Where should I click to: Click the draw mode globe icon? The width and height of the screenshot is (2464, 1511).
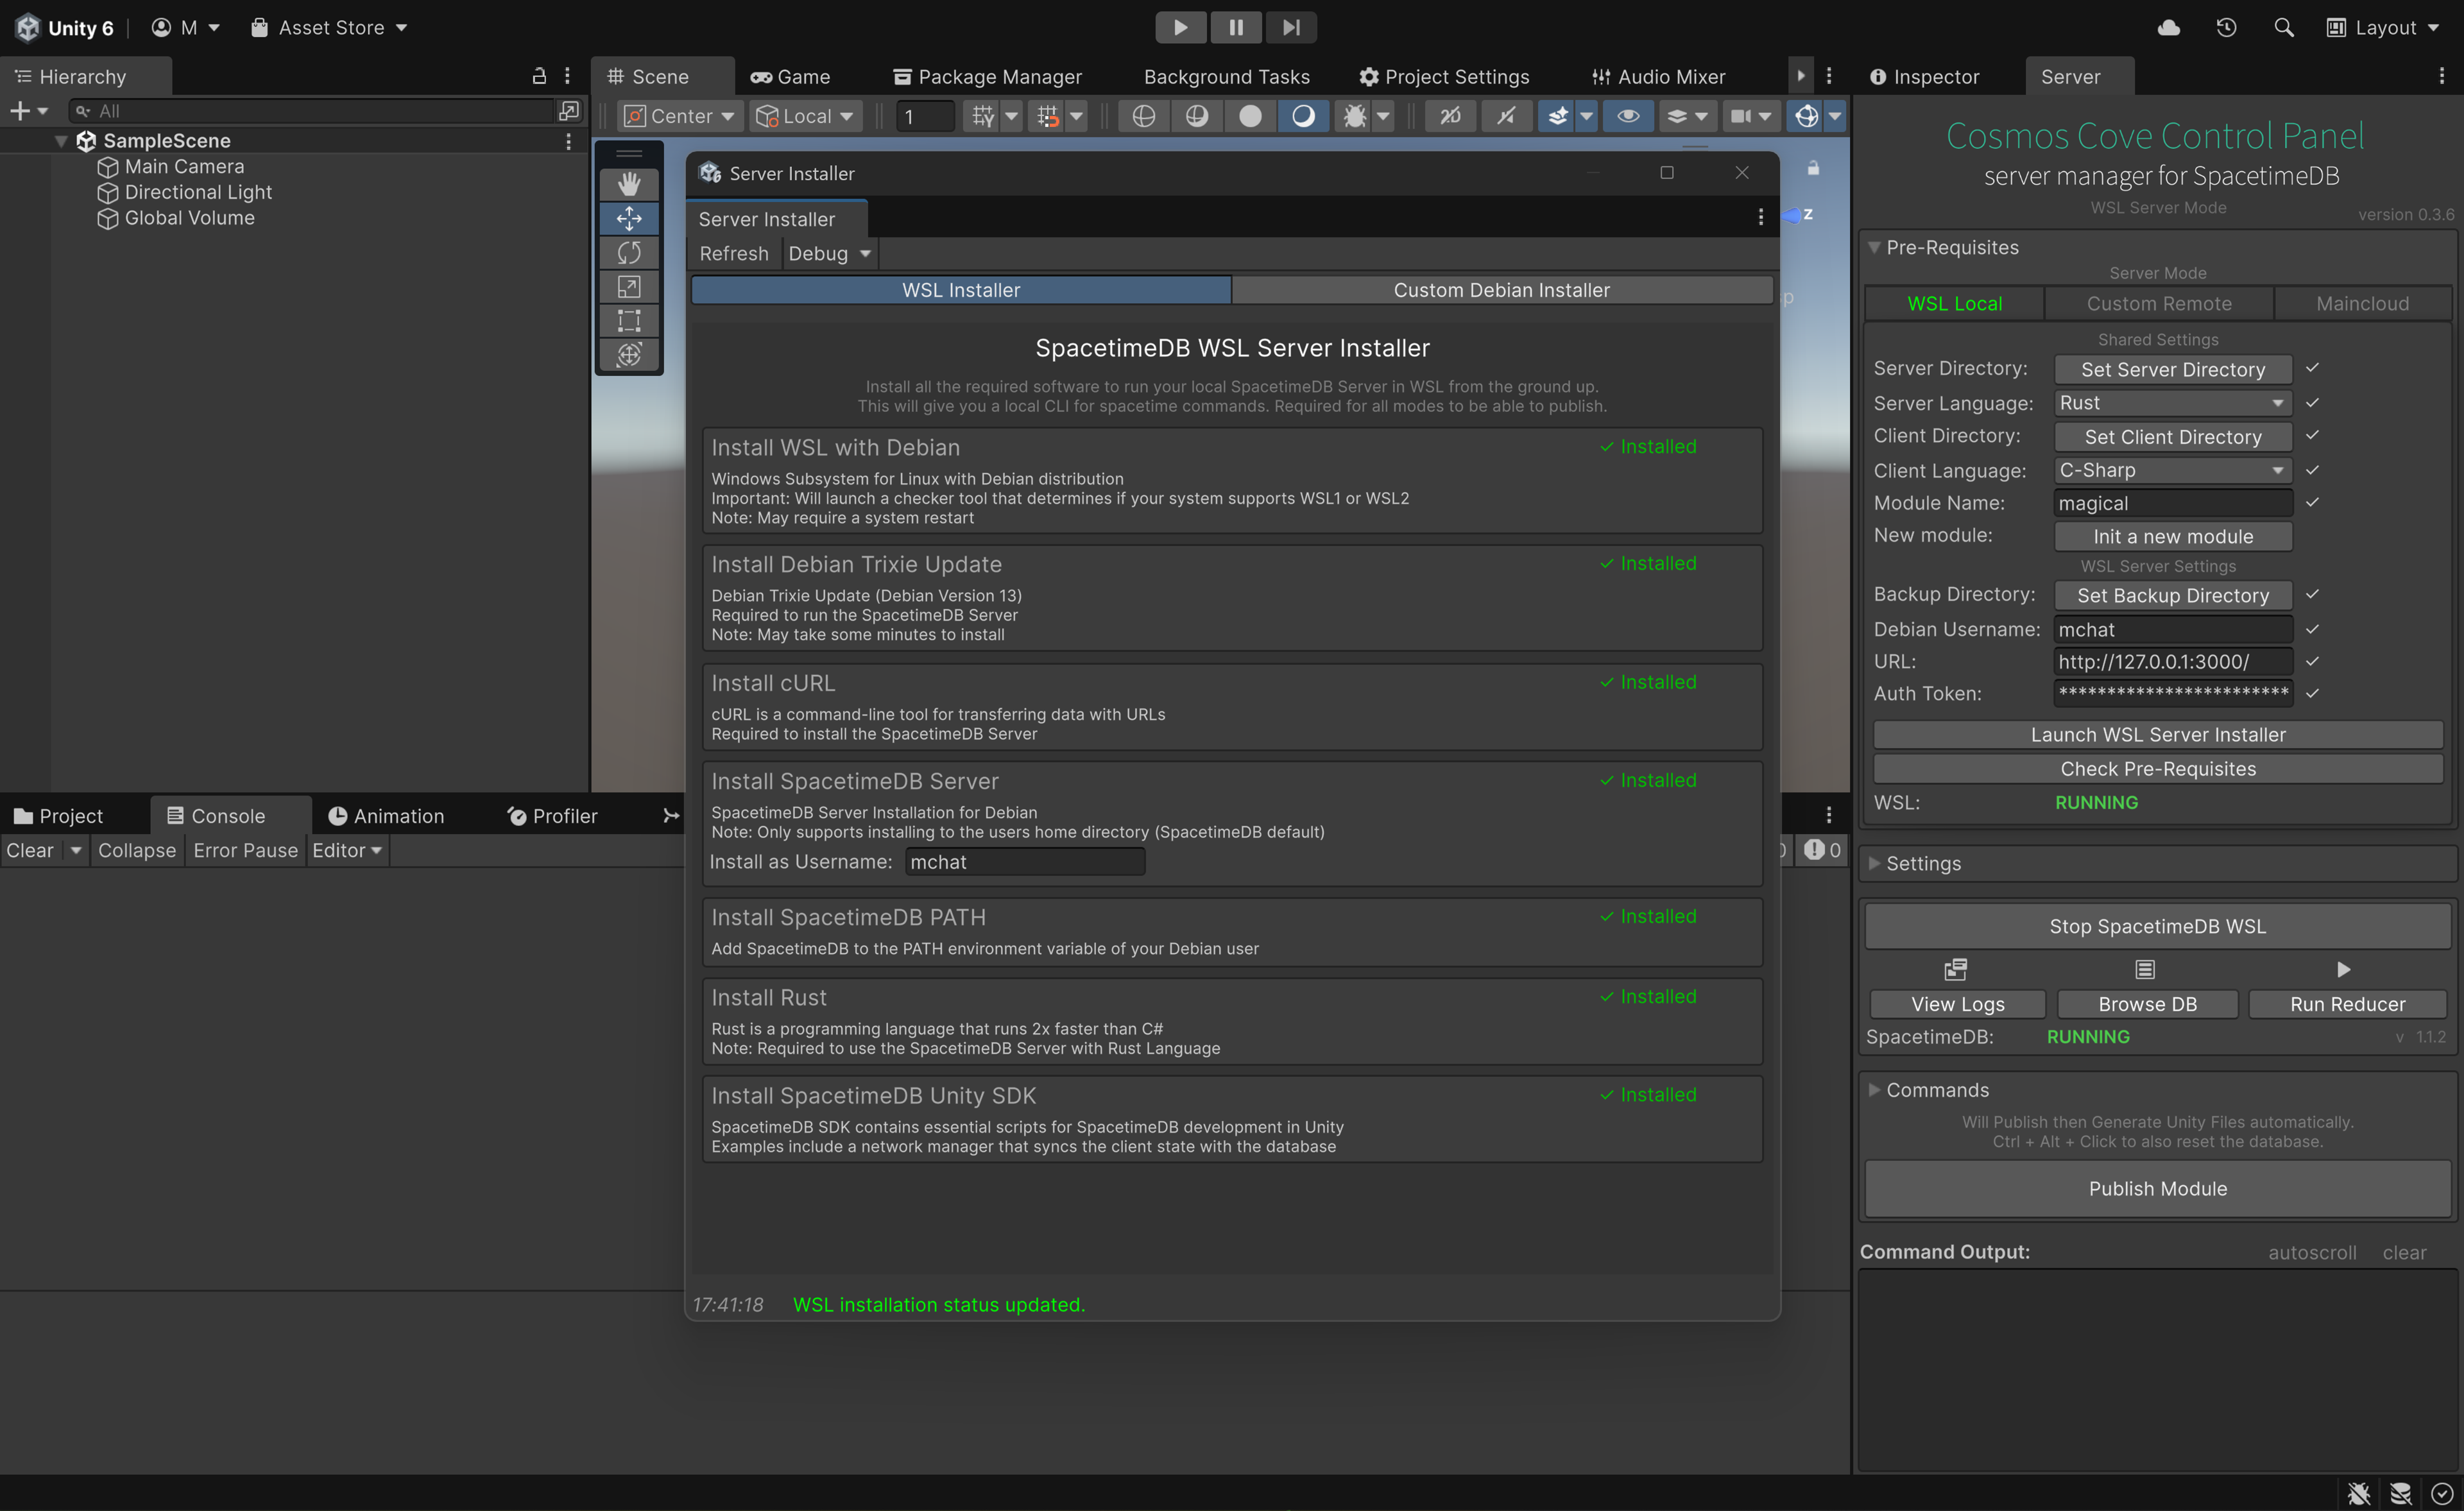[x=1143, y=116]
